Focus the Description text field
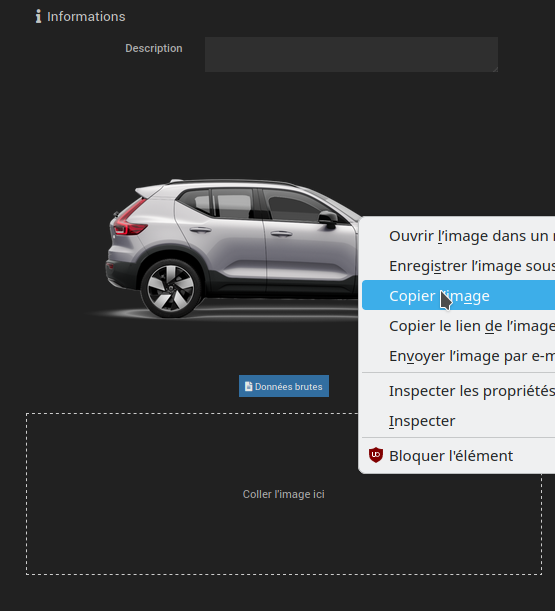 pos(351,55)
